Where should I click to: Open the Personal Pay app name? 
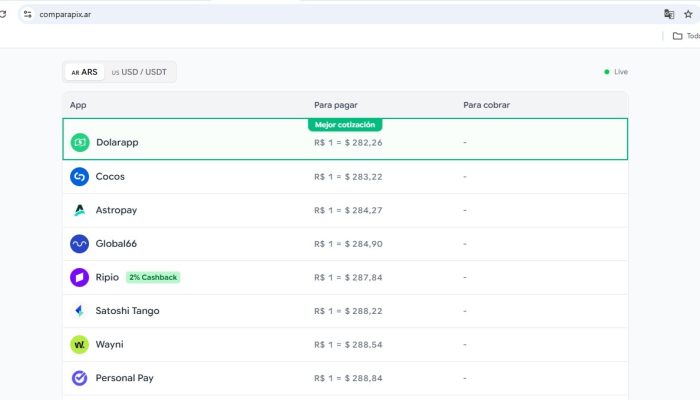(x=125, y=378)
